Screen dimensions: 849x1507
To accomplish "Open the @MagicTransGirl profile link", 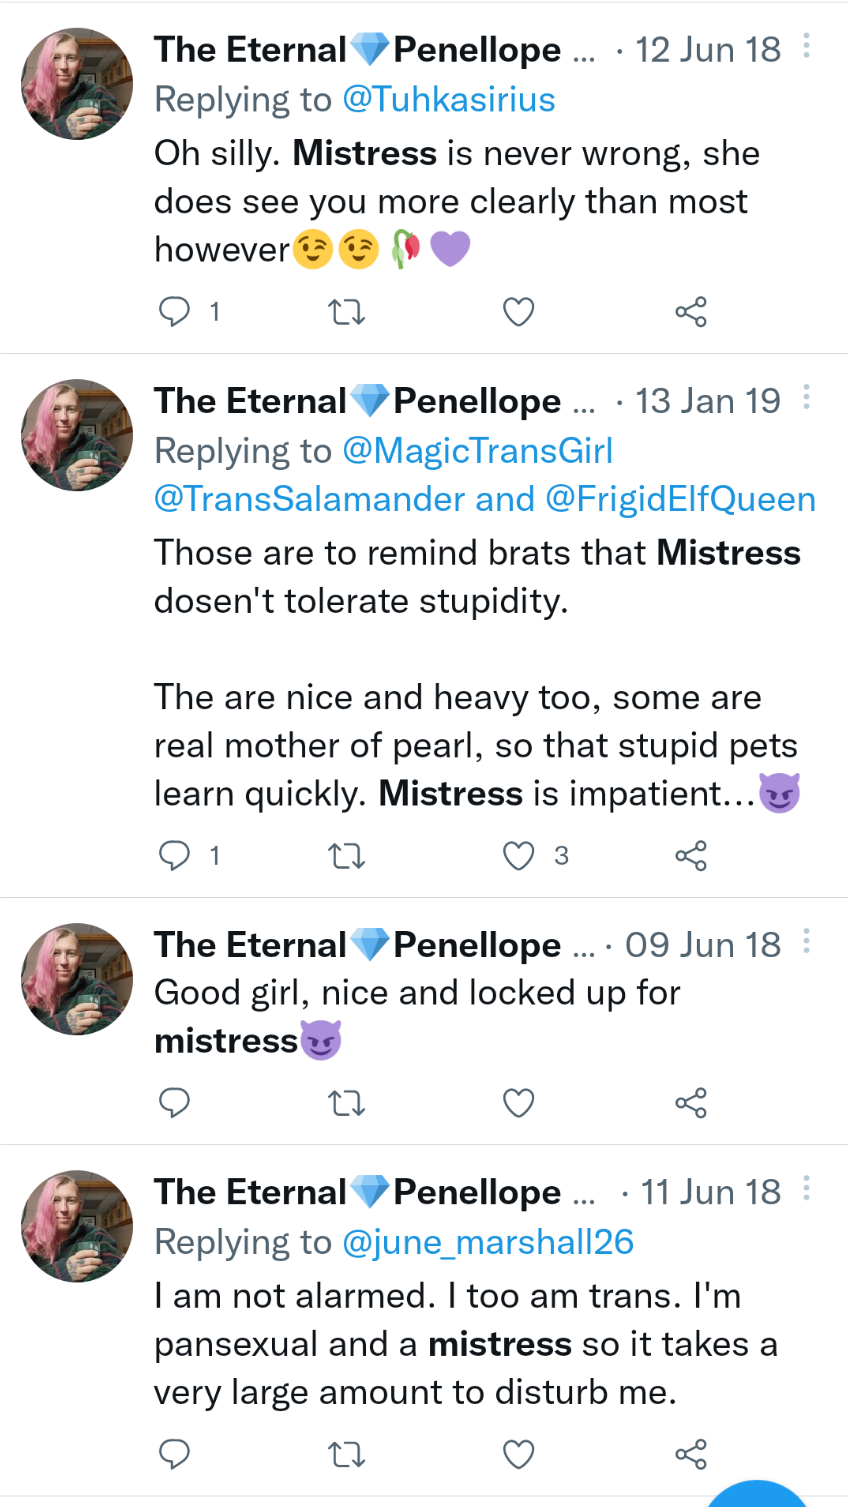I will coord(477,451).
